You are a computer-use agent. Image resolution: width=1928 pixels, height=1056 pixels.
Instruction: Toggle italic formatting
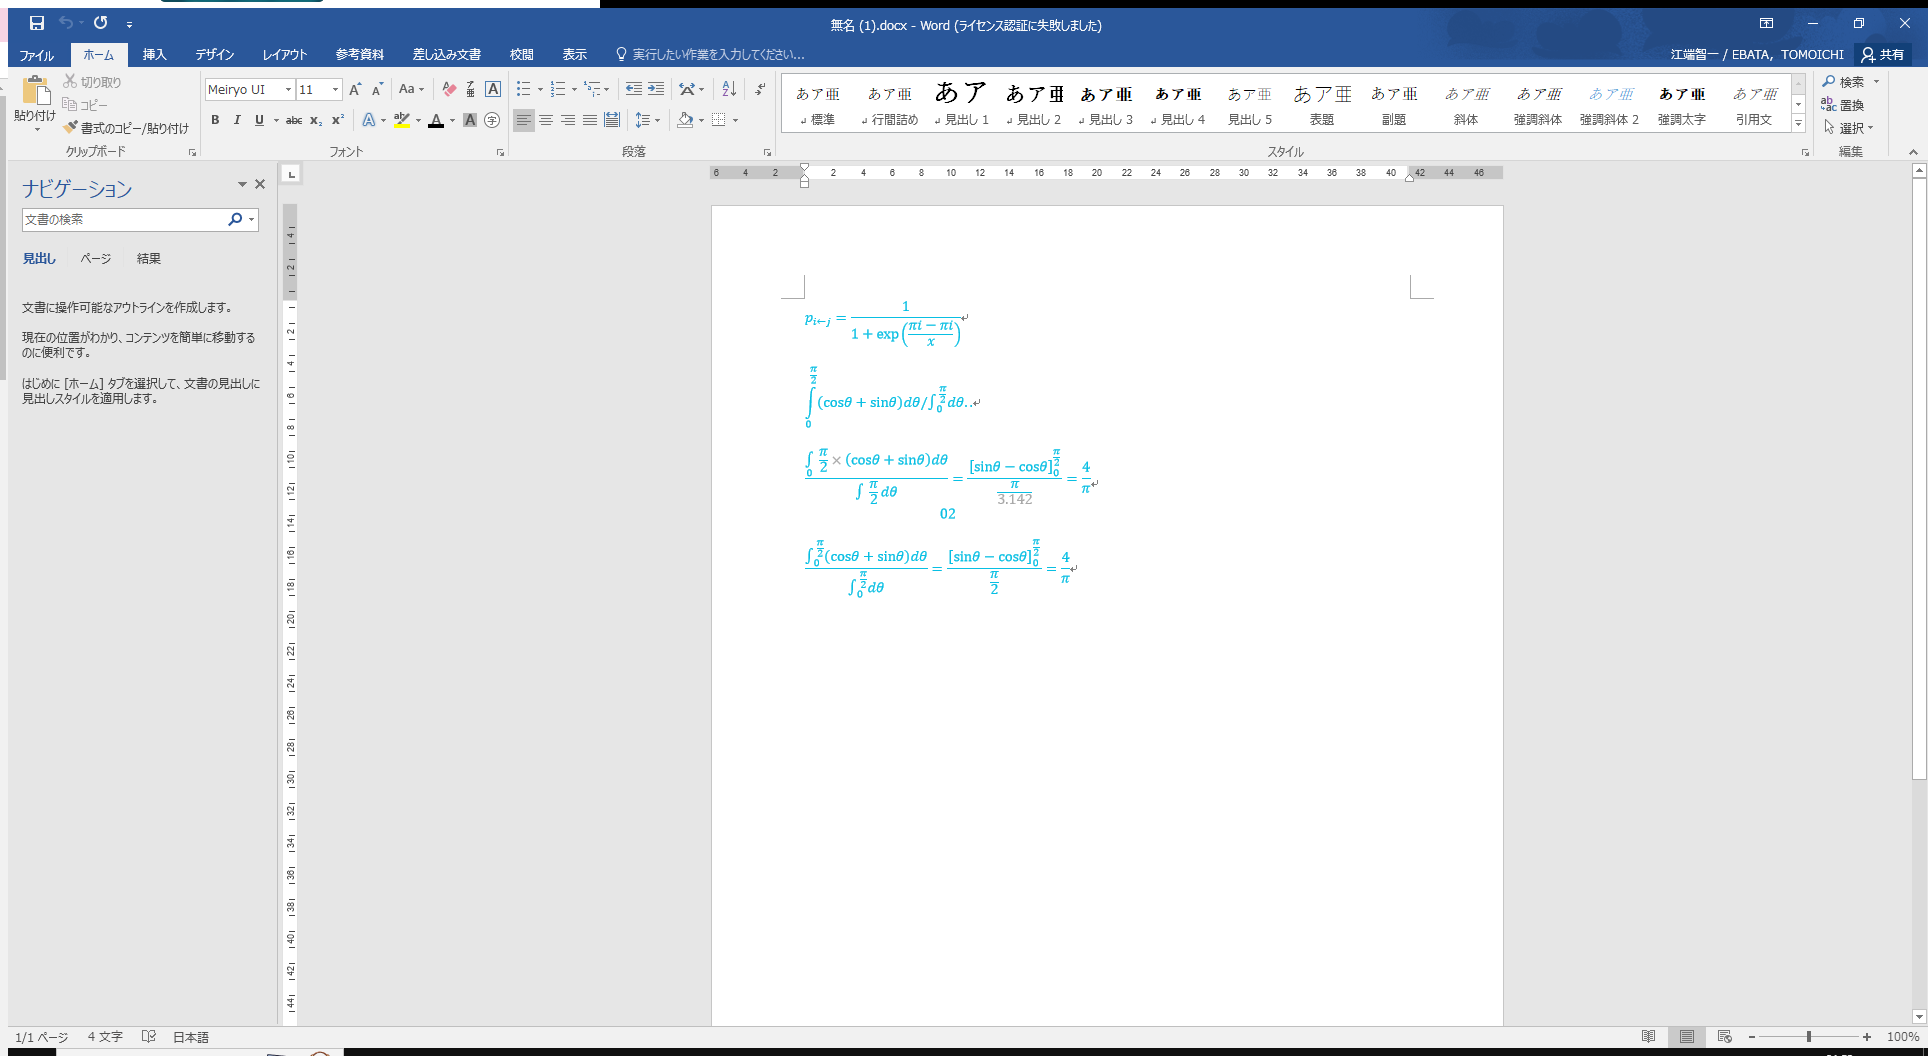[x=237, y=120]
